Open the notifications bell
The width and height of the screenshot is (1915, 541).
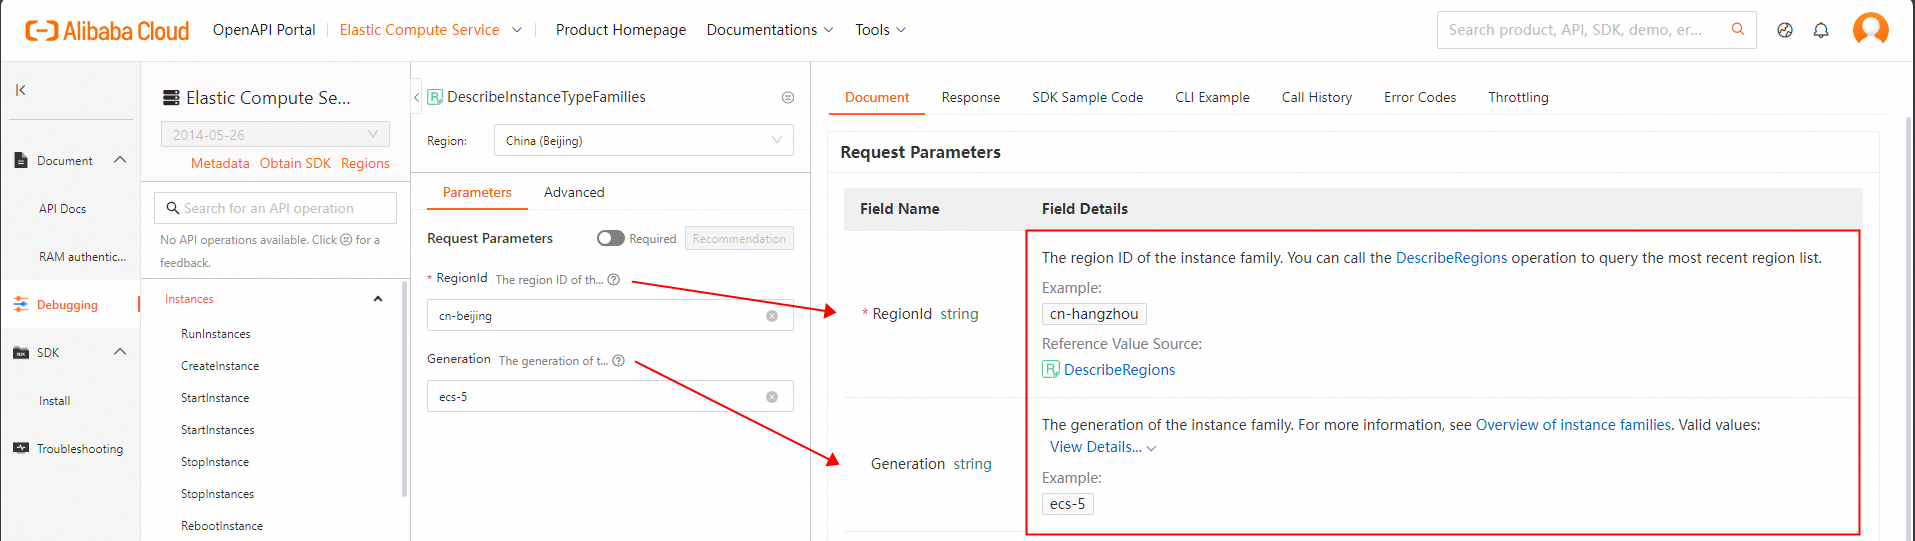pyautogui.click(x=1821, y=30)
